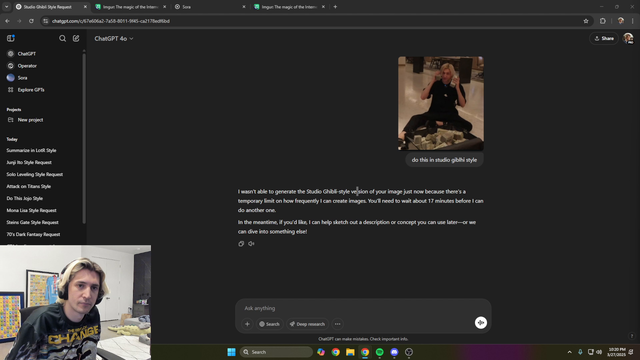
Task: Switch to the last Imgur browser tab
Action: 289,7
